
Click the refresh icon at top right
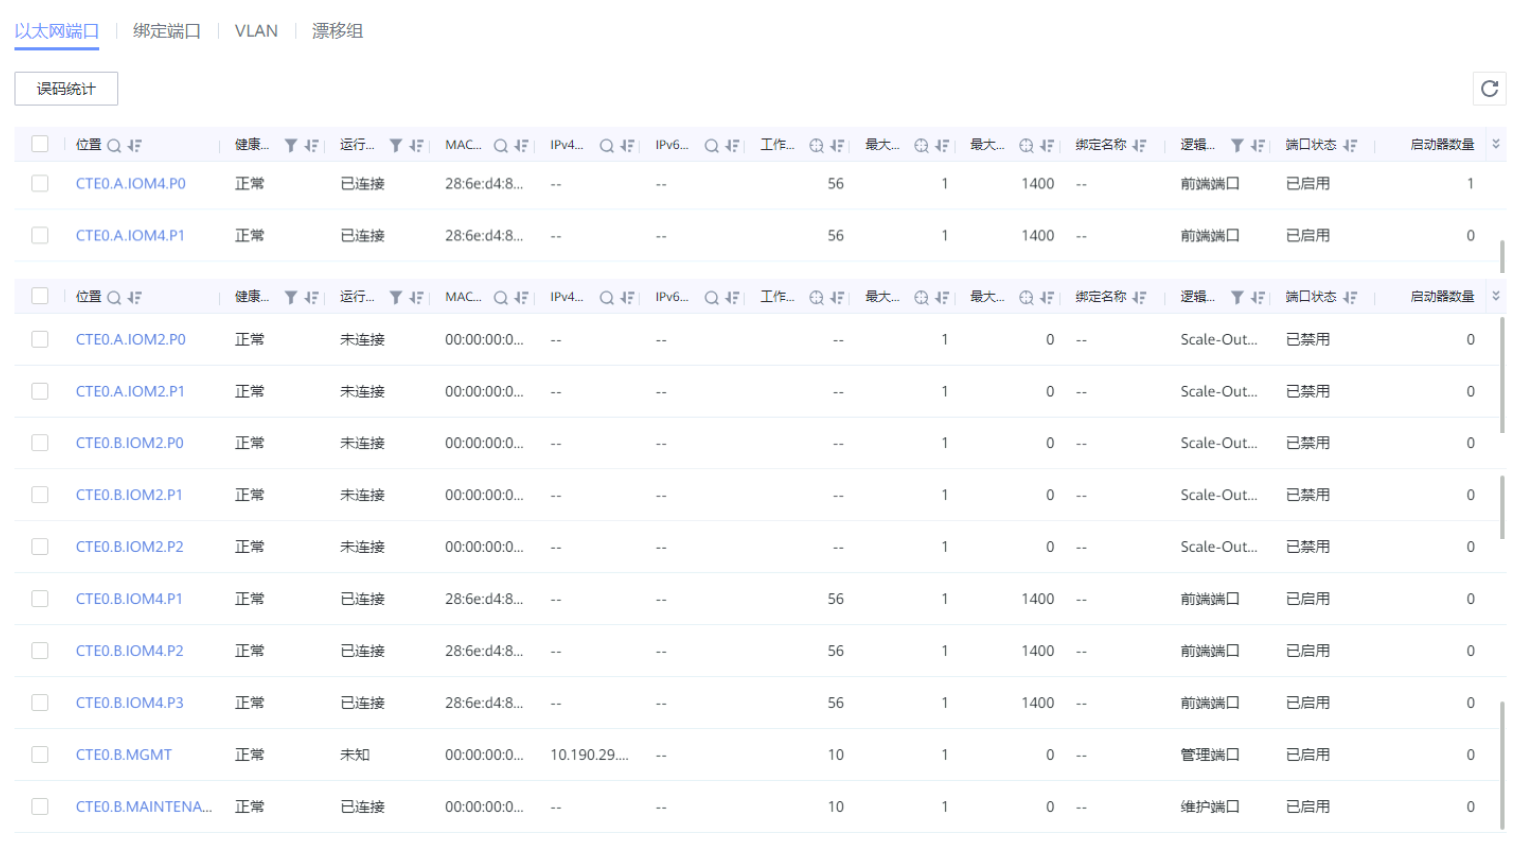(1489, 89)
